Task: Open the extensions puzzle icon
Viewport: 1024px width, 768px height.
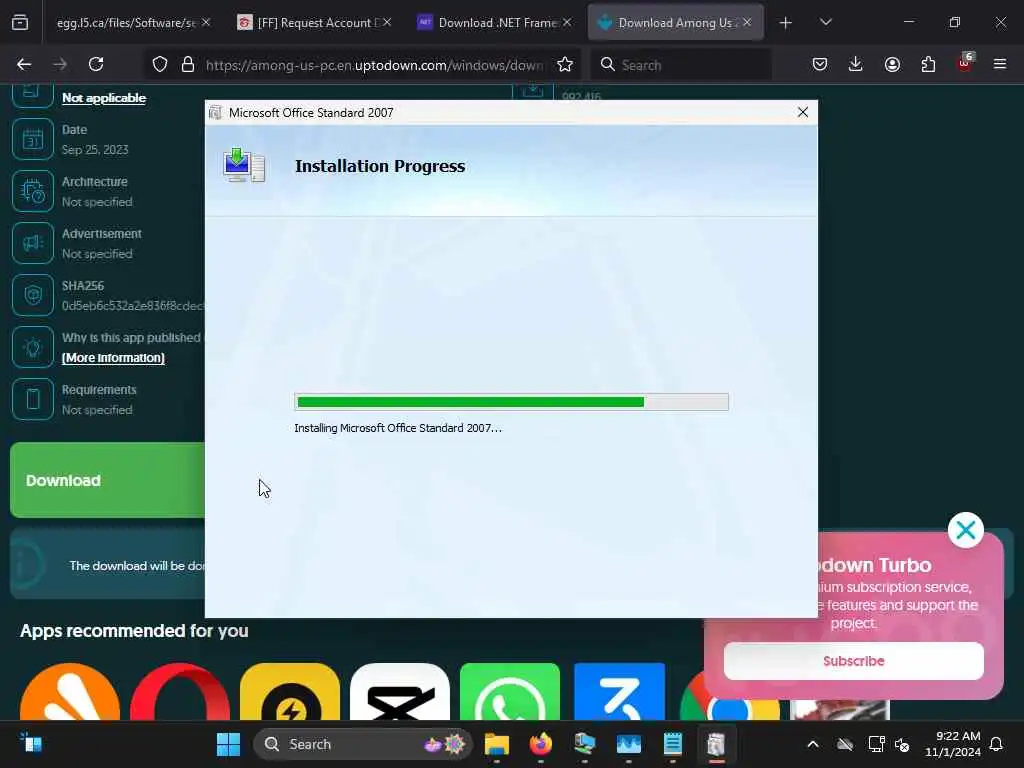Action: (928, 64)
